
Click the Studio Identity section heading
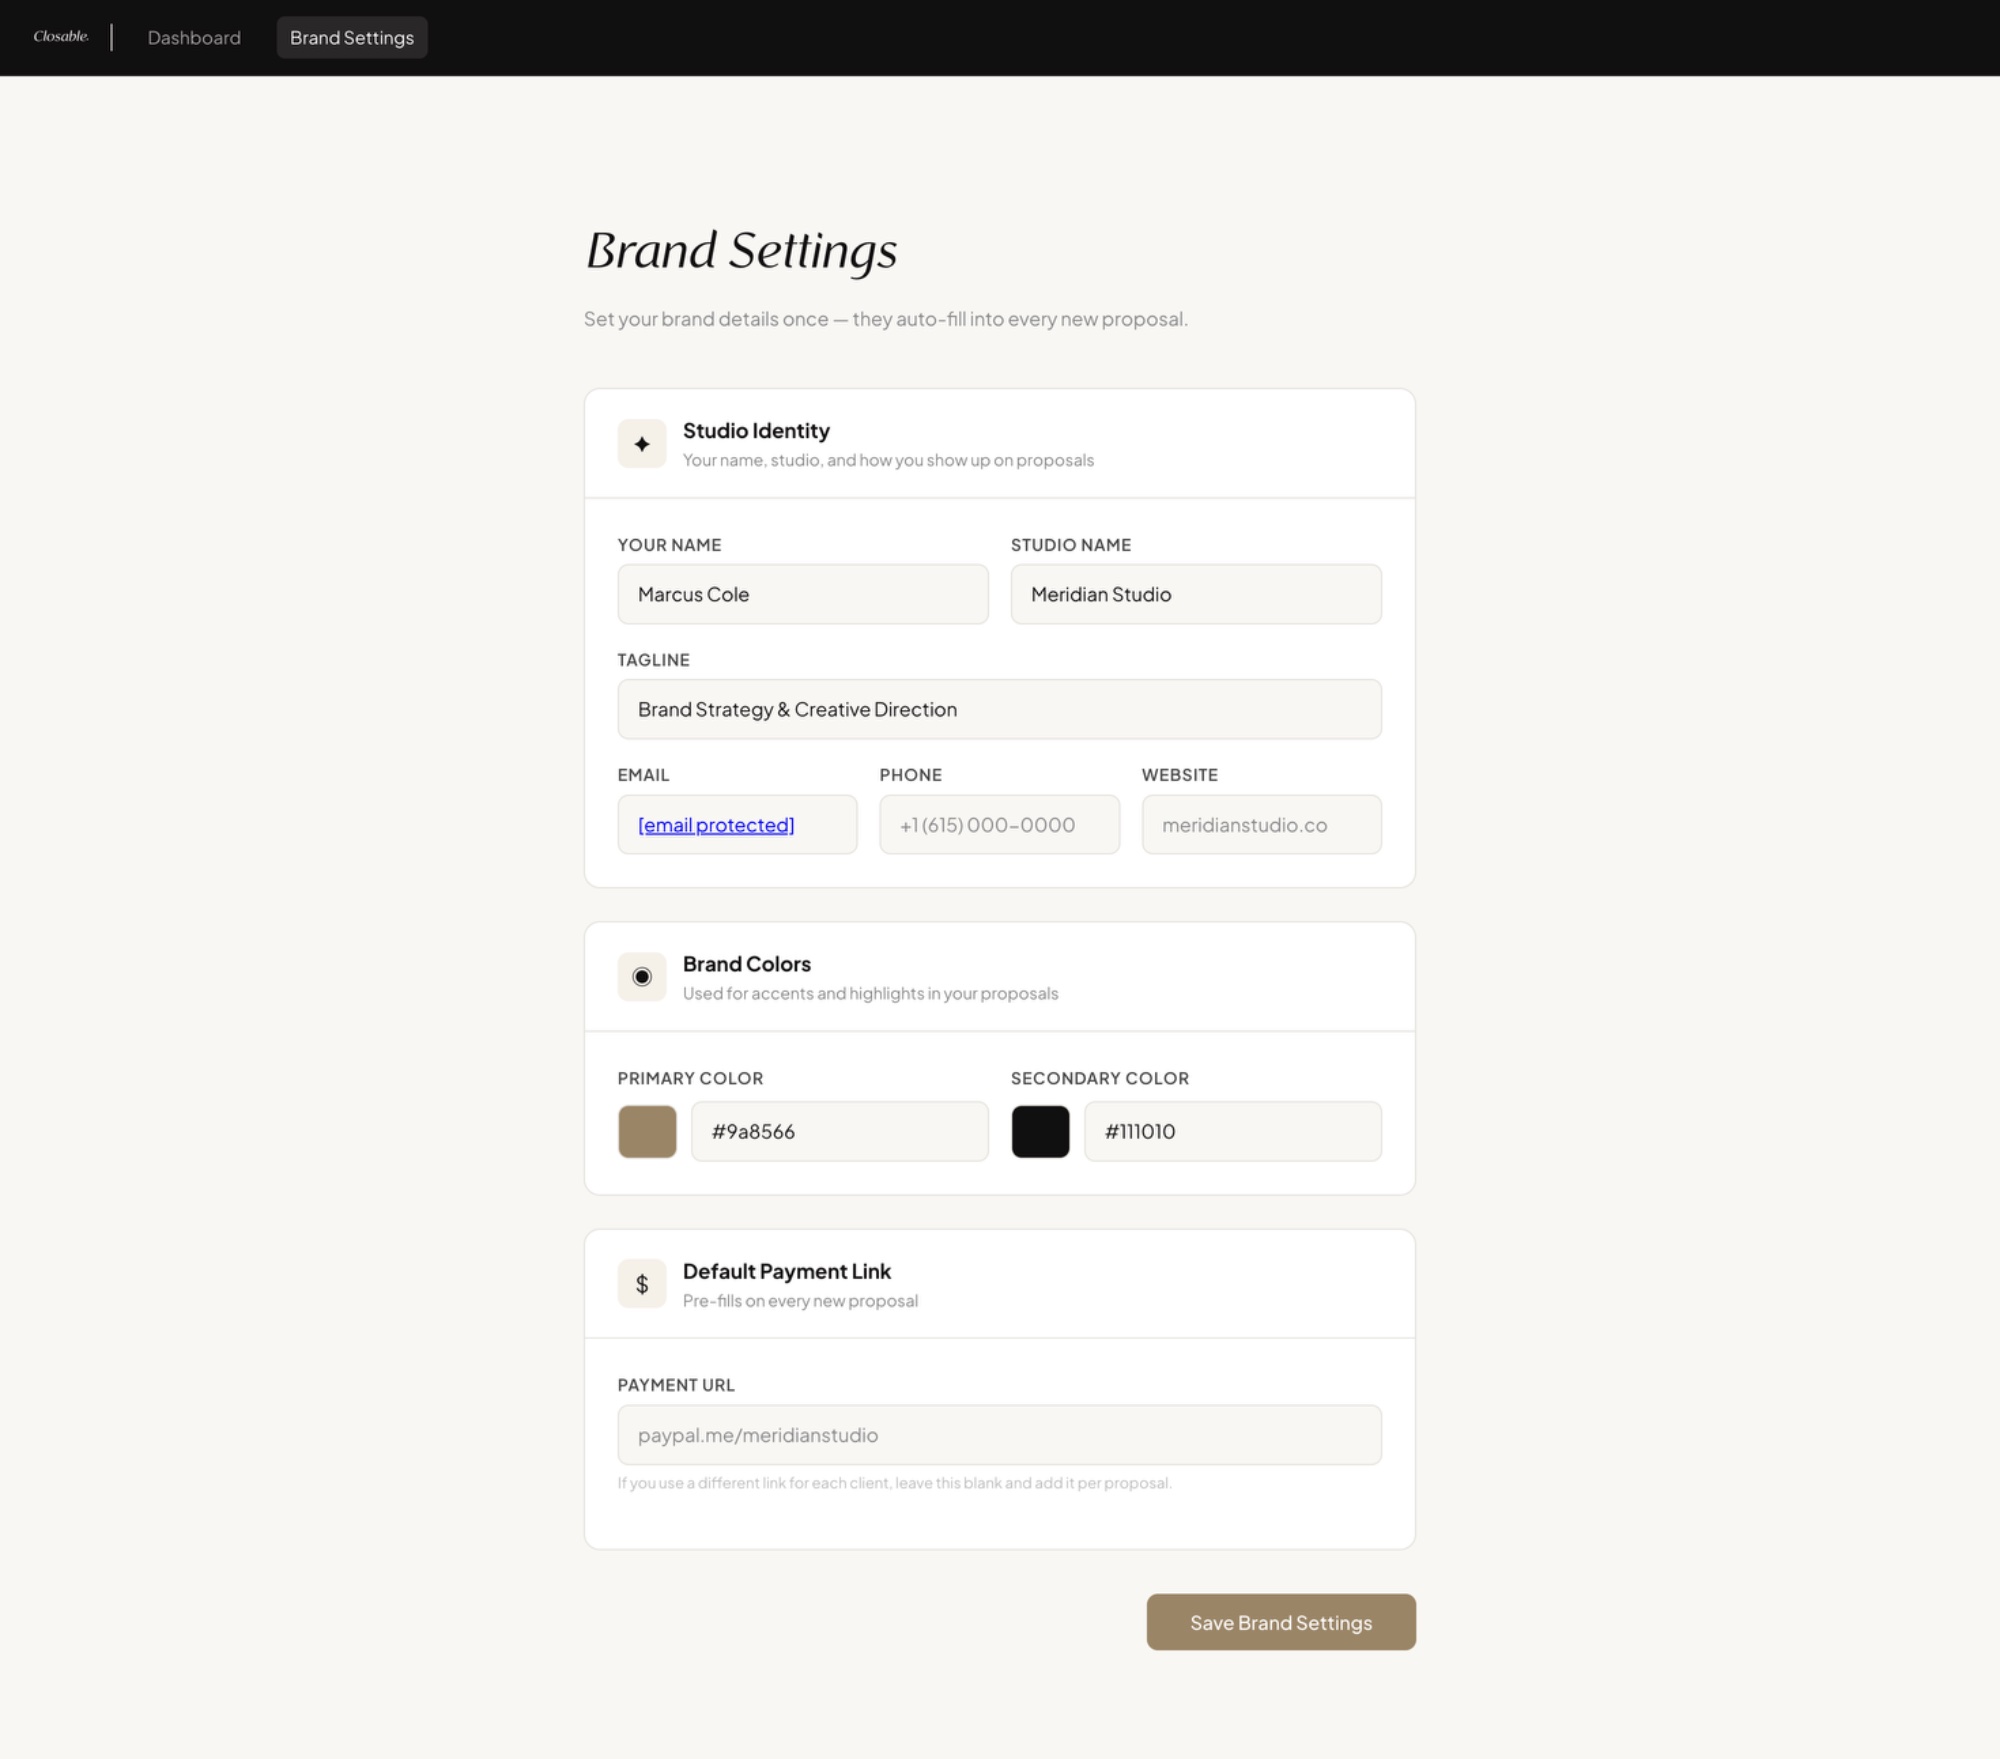pyautogui.click(x=756, y=431)
